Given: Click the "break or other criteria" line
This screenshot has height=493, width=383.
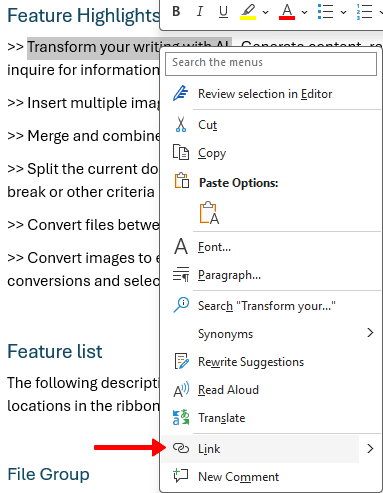Looking at the screenshot, I should point(81,192).
